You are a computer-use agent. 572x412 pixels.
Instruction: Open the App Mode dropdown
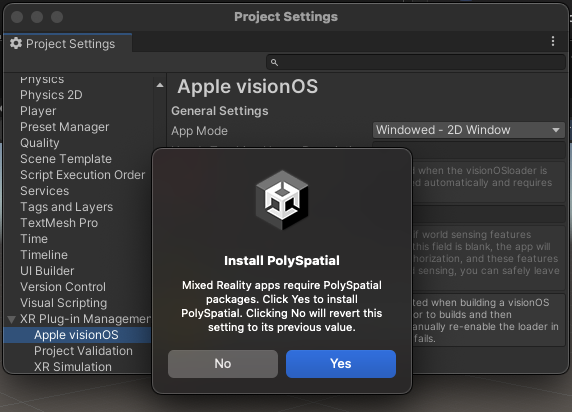click(468, 130)
